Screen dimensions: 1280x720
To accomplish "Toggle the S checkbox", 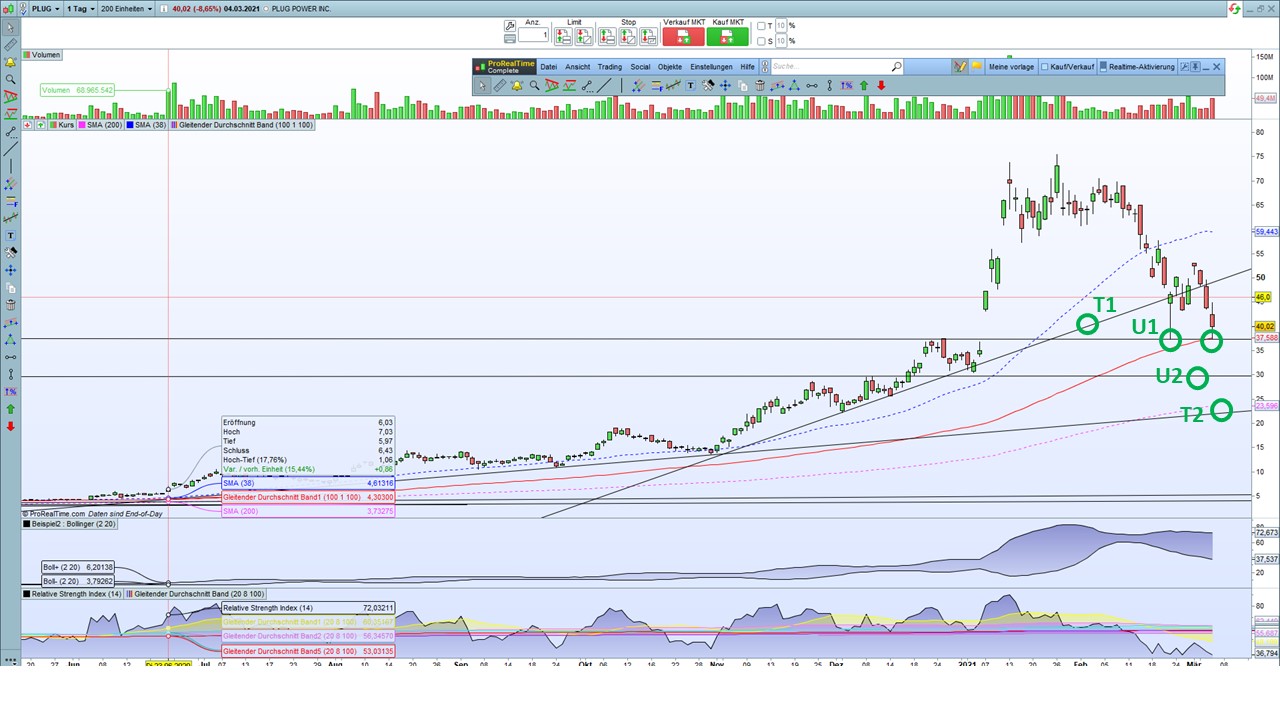I will point(761,41).
